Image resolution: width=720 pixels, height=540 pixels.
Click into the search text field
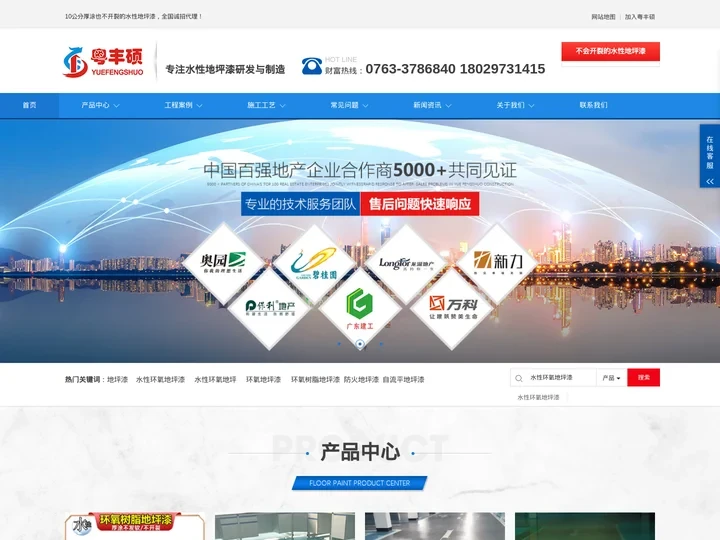tap(560, 378)
